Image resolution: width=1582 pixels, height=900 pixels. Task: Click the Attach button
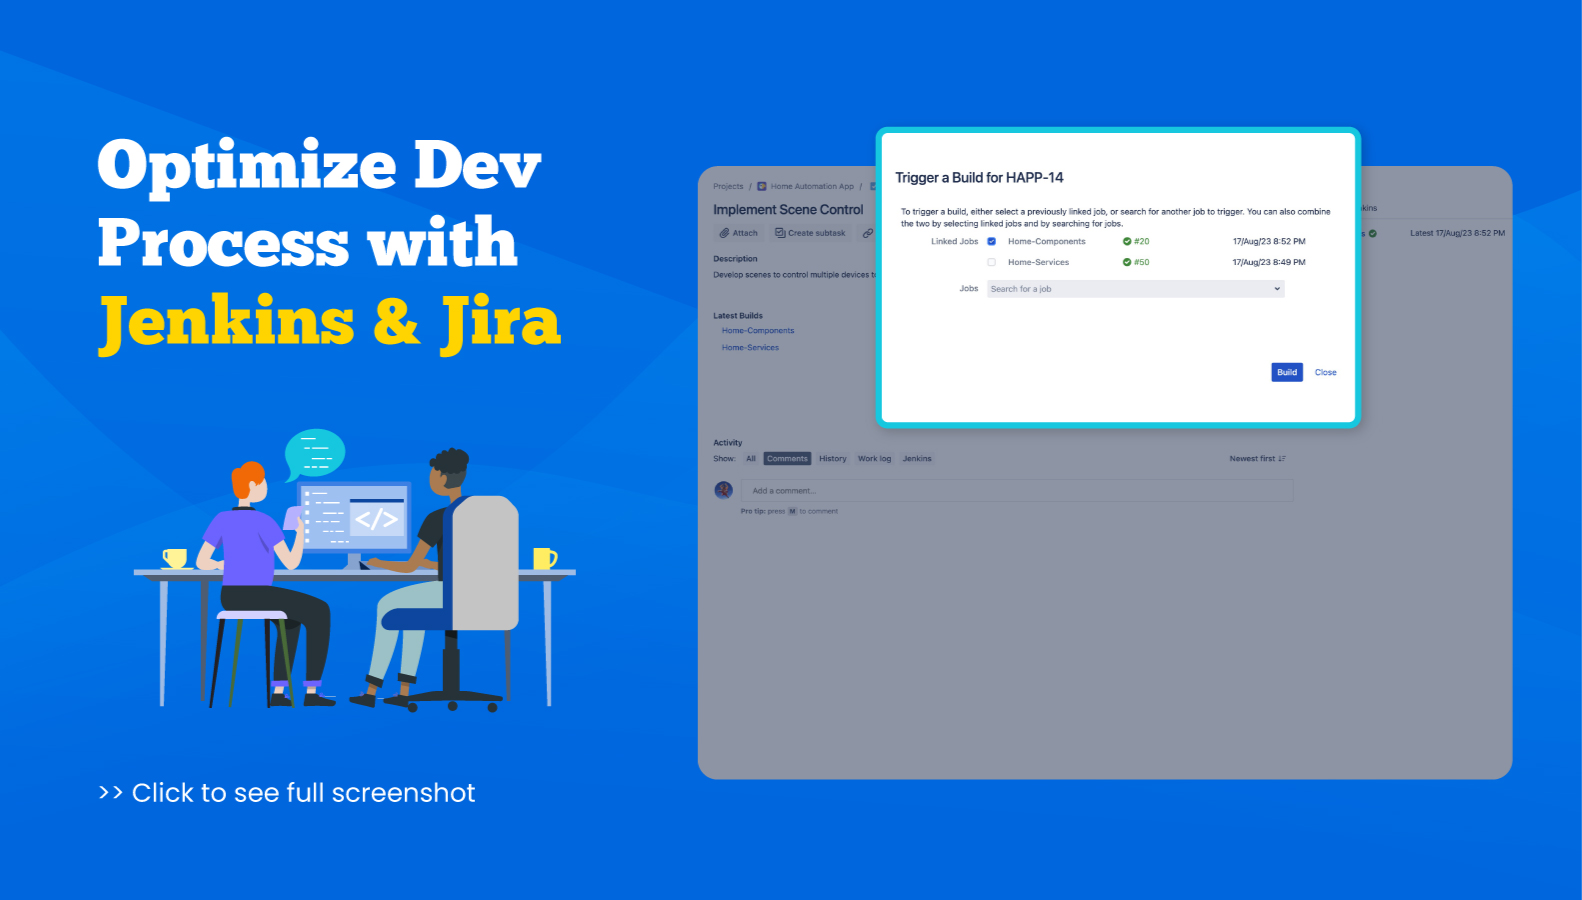click(x=739, y=233)
